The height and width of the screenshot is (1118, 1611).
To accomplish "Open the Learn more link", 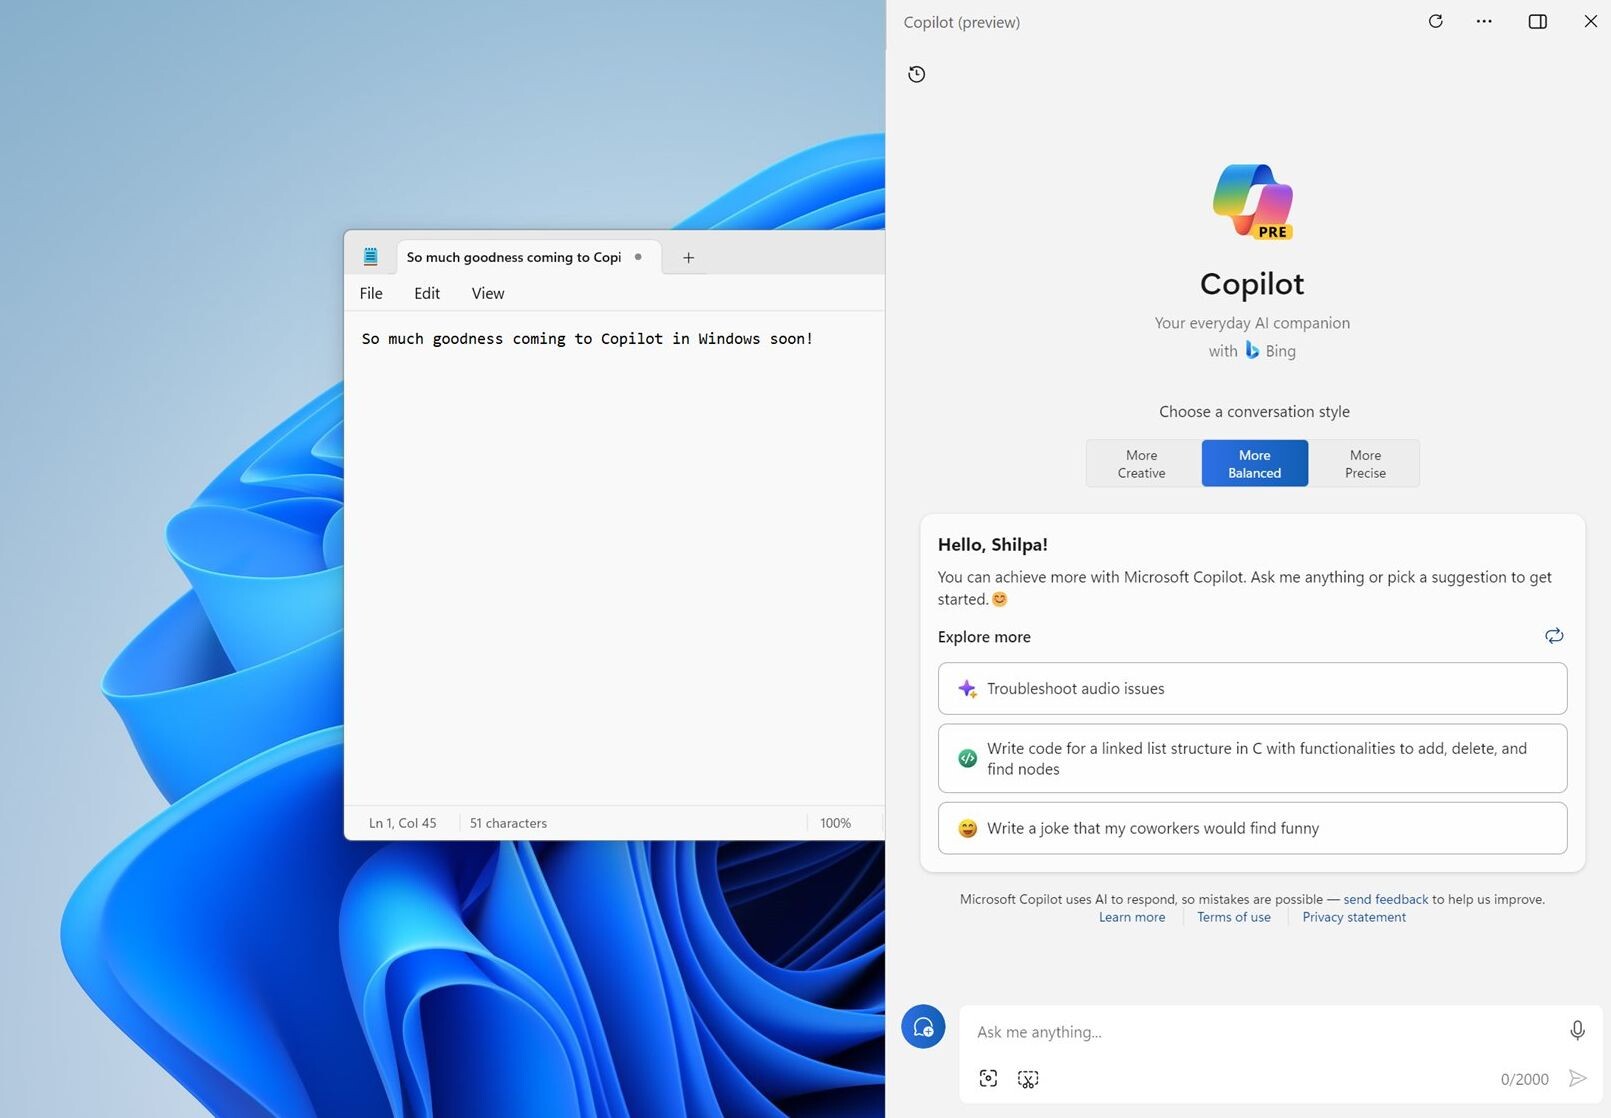I will 1132,917.
